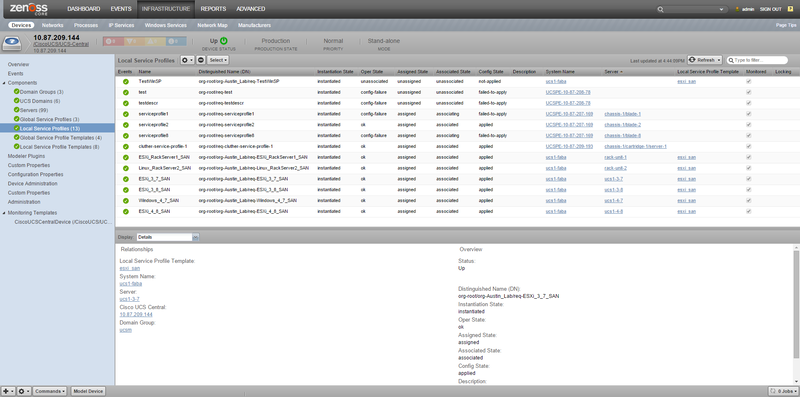The height and width of the screenshot is (397, 800).
Task: Collapse the Monitoring Templates tree node
Action: [5, 213]
